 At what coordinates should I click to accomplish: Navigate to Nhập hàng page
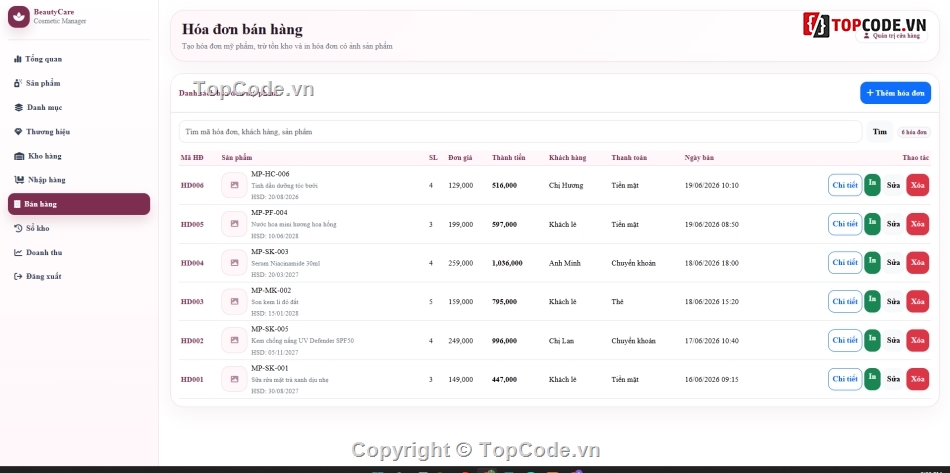(x=79, y=180)
